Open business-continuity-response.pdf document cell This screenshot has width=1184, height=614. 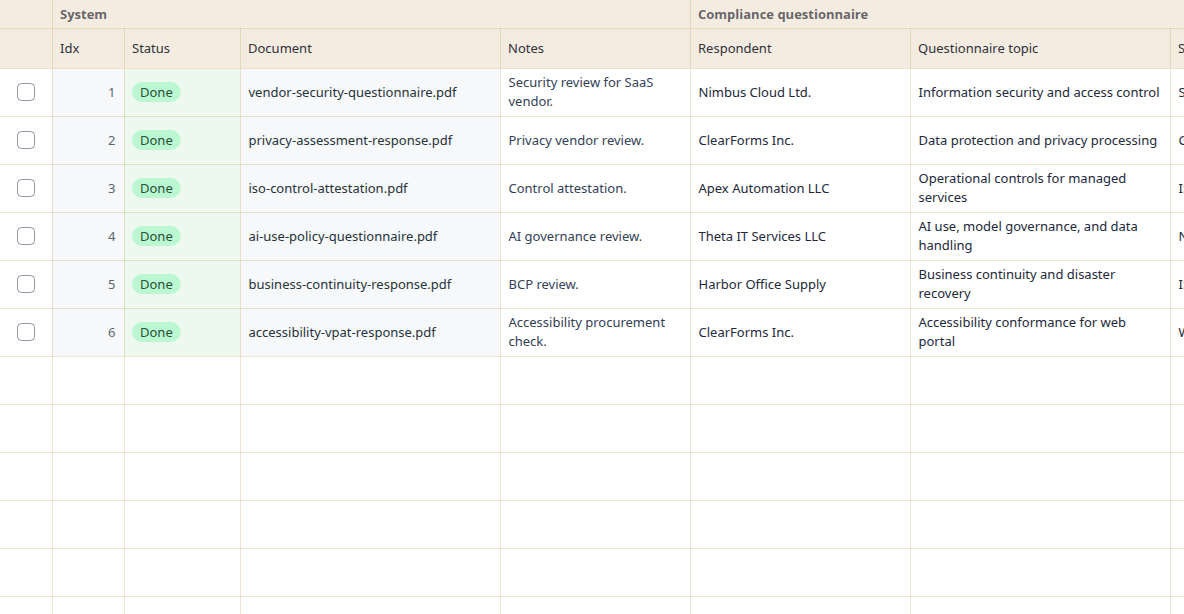pos(370,284)
